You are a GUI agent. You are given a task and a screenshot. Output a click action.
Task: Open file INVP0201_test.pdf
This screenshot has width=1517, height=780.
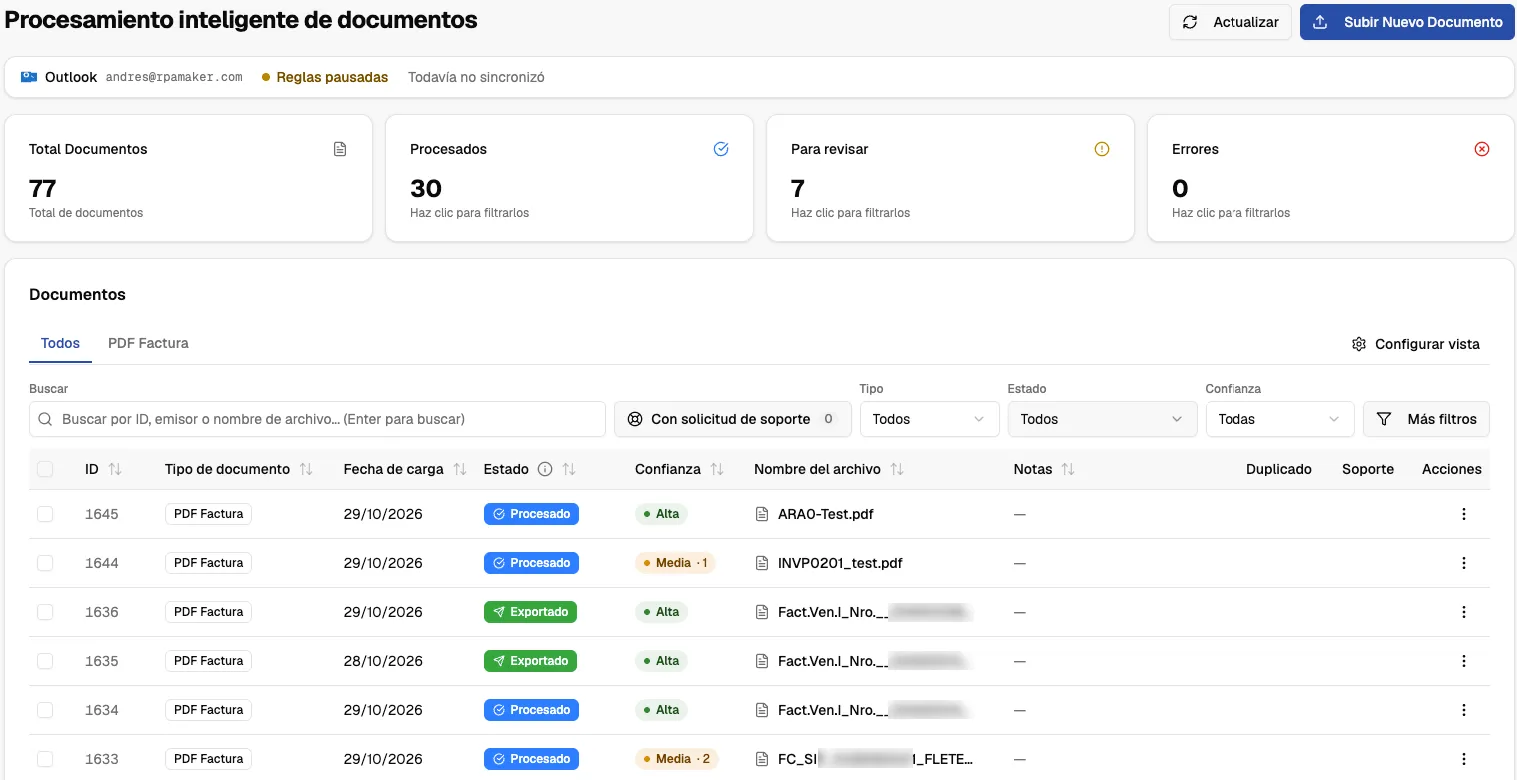[x=840, y=563]
